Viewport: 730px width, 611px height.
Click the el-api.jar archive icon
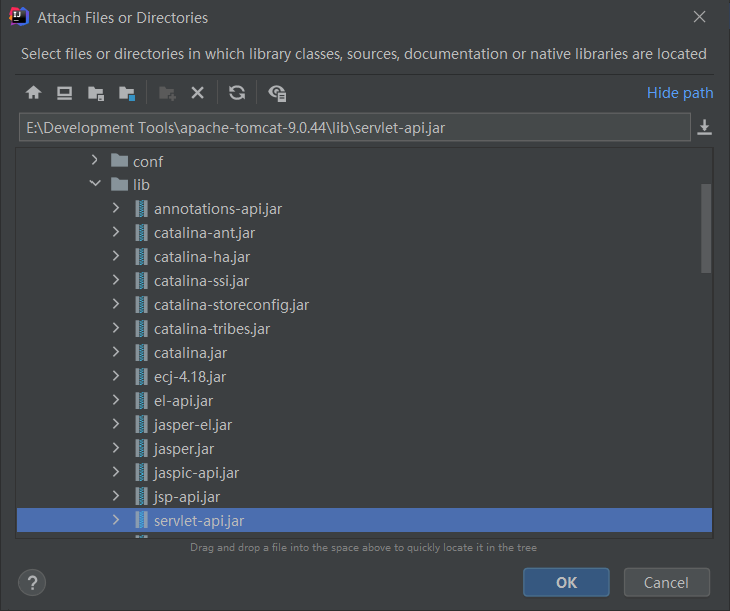[x=142, y=401]
